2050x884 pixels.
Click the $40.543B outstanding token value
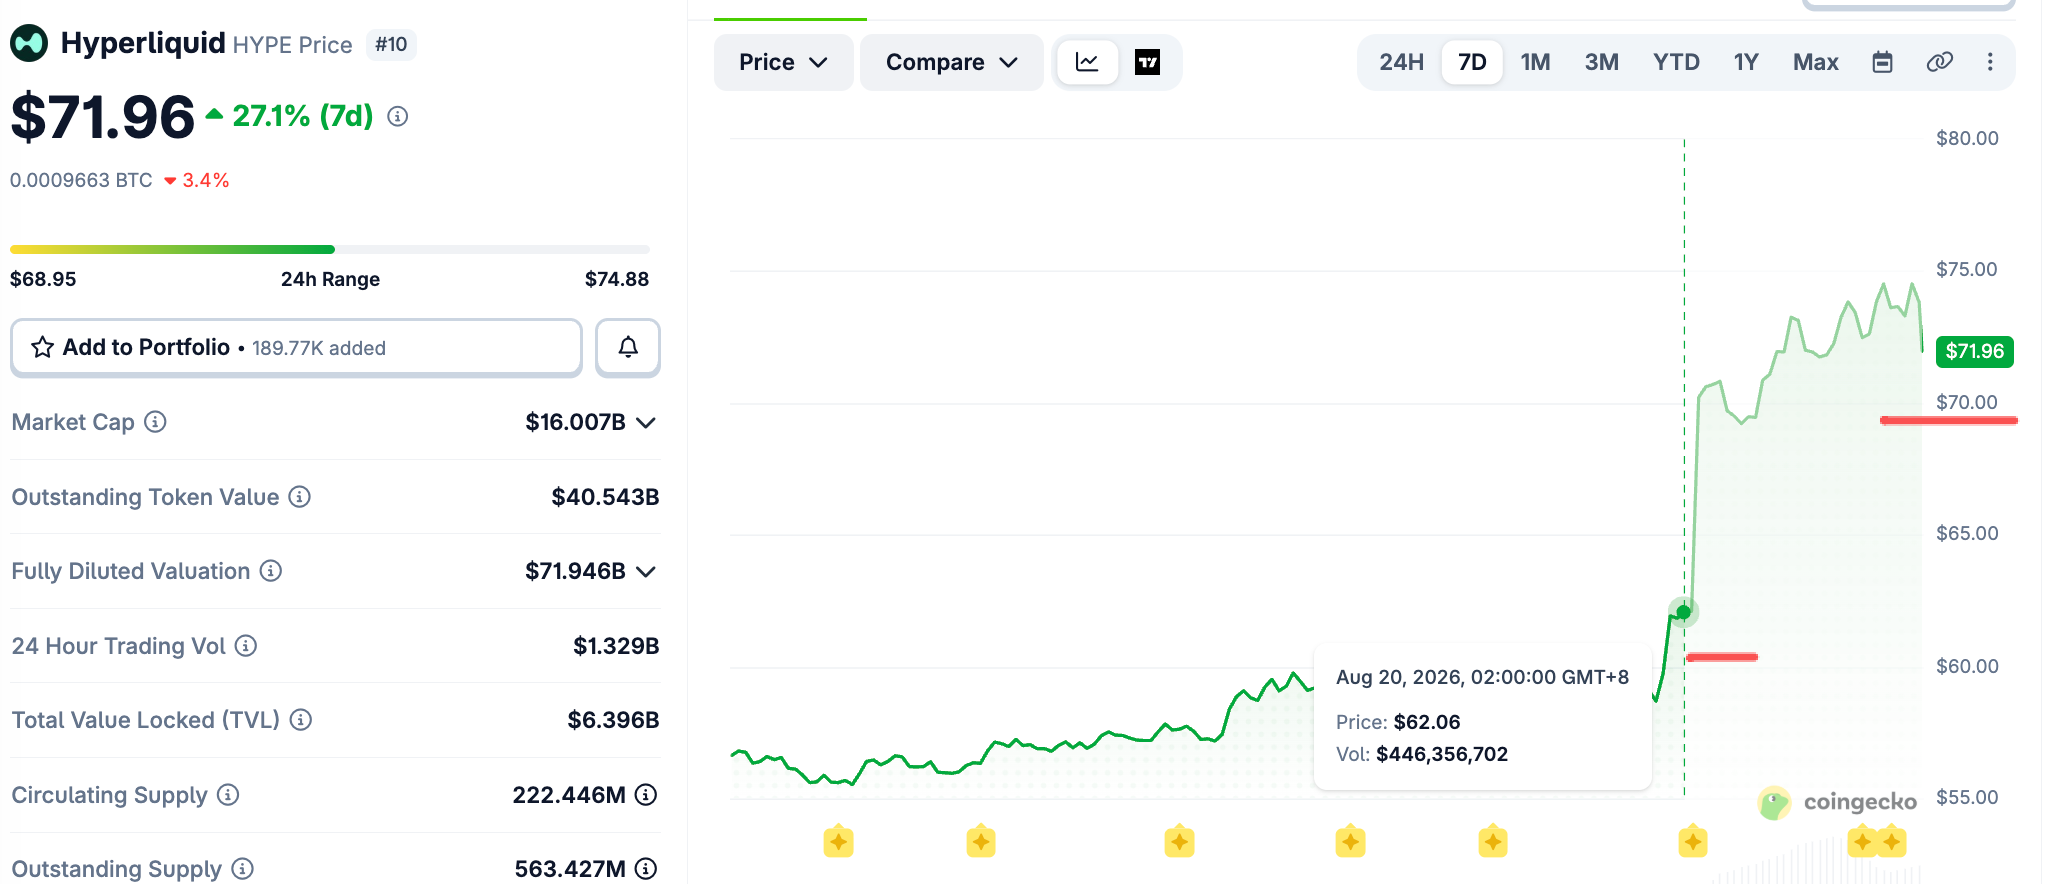[x=605, y=497]
